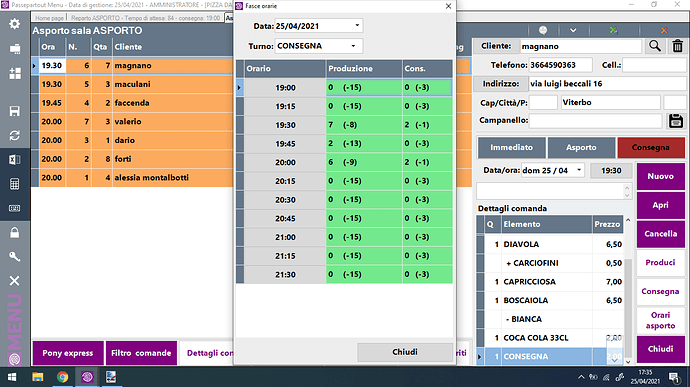Click the padlock icon in sidebar

pyautogui.click(x=15, y=232)
